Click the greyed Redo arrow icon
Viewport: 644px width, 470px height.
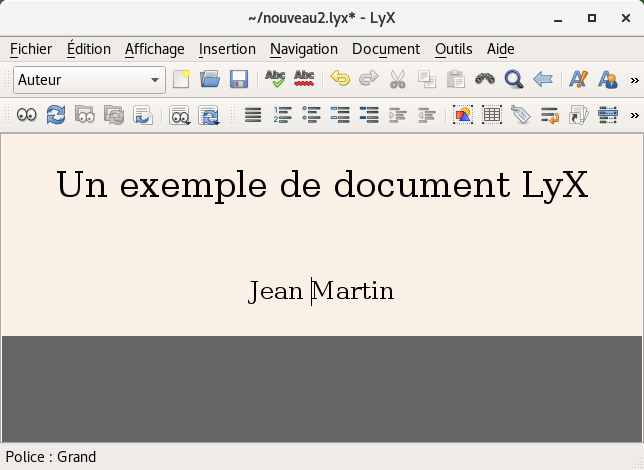click(x=368, y=79)
